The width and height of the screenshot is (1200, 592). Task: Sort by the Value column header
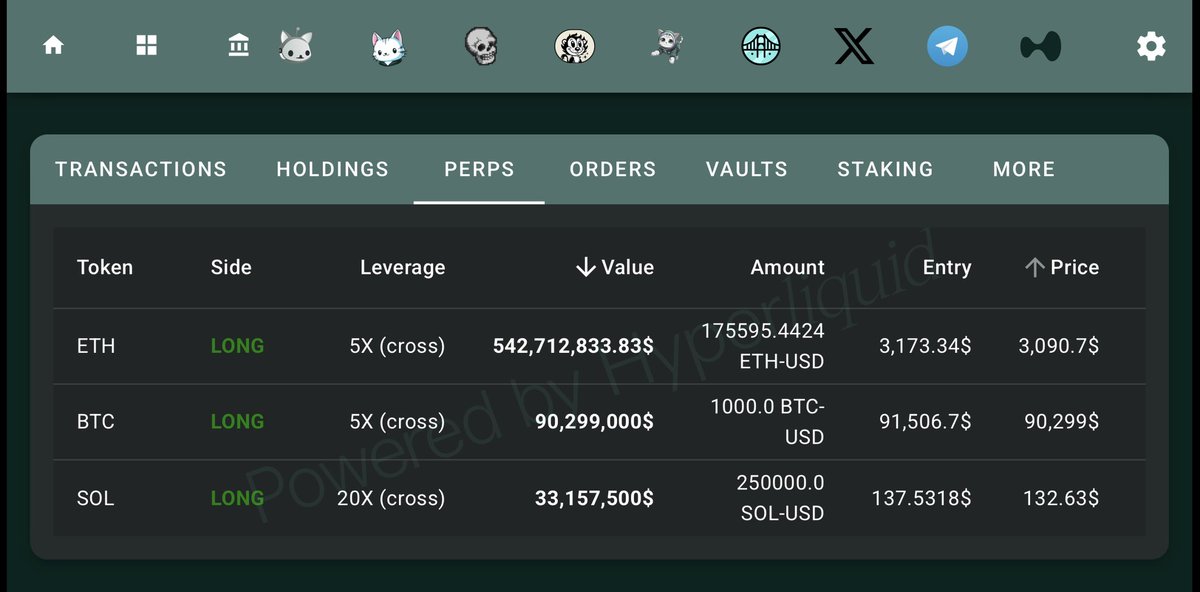[615, 267]
